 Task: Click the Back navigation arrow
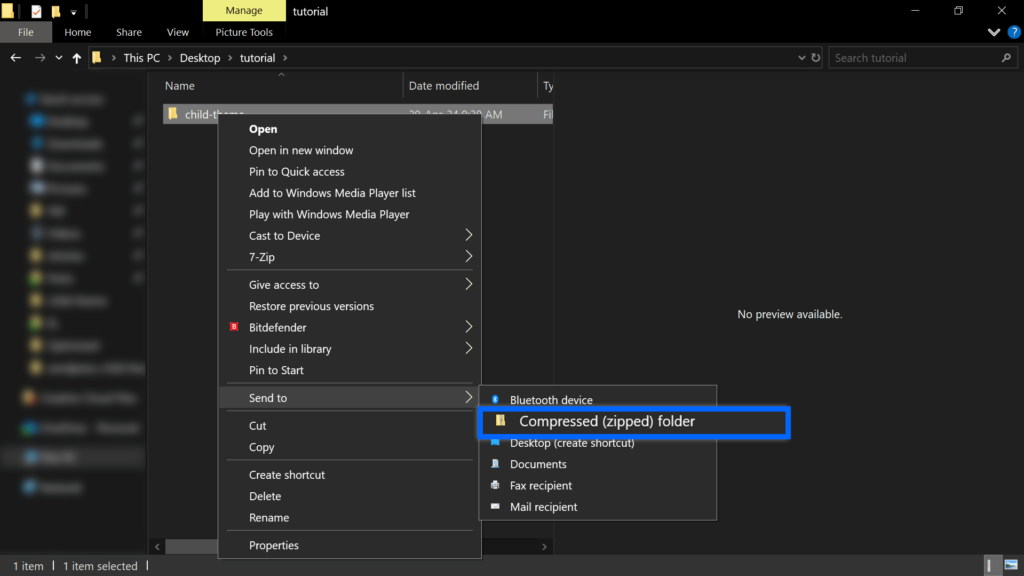click(16, 57)
